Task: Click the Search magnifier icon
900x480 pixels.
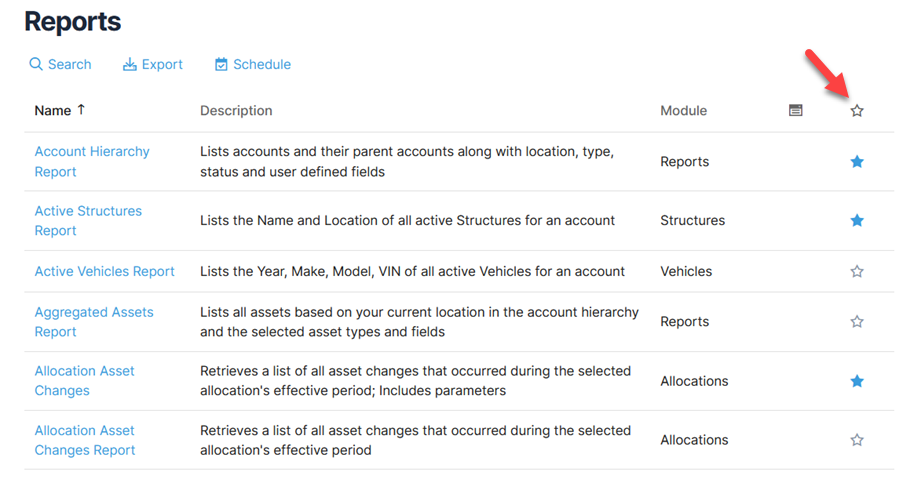Action: click(36, 64)
